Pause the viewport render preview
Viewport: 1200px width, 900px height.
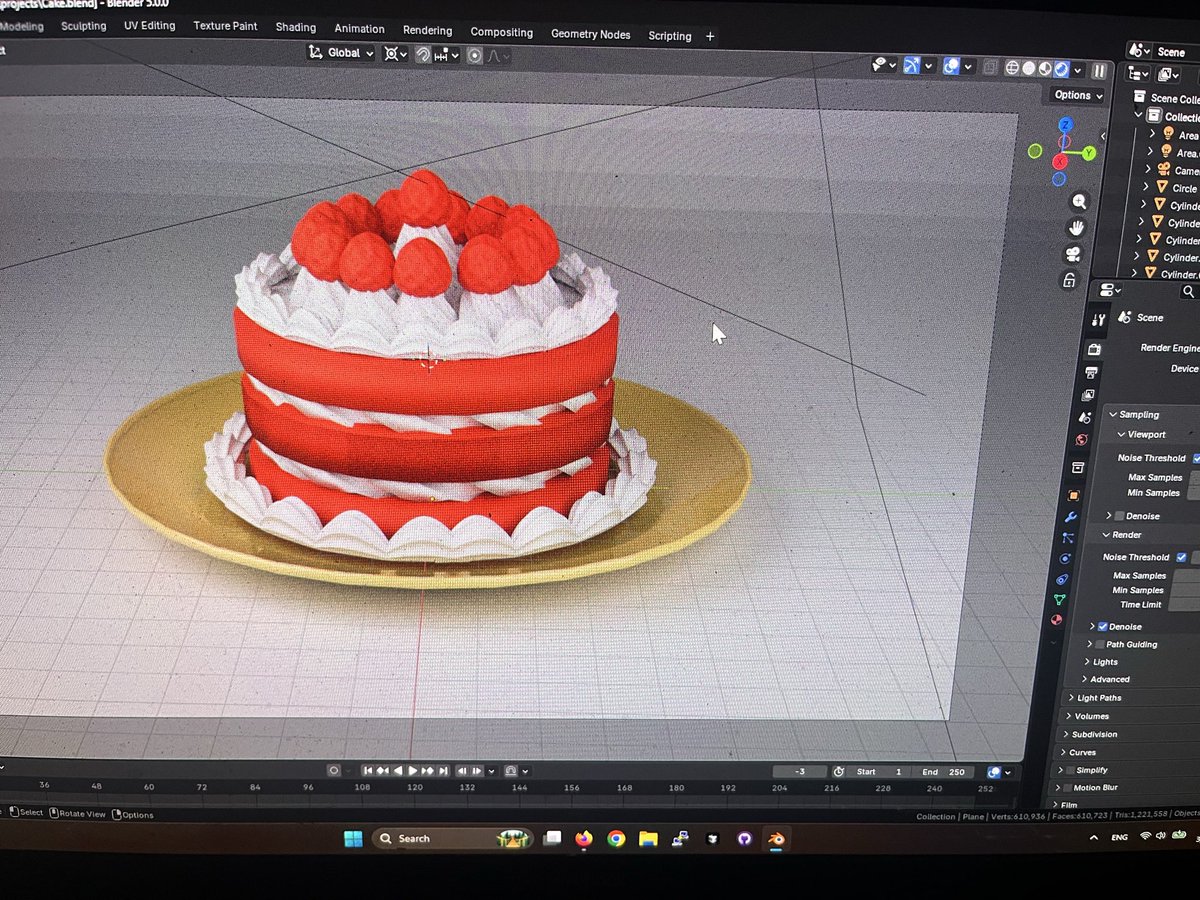tap(1099, 71)
